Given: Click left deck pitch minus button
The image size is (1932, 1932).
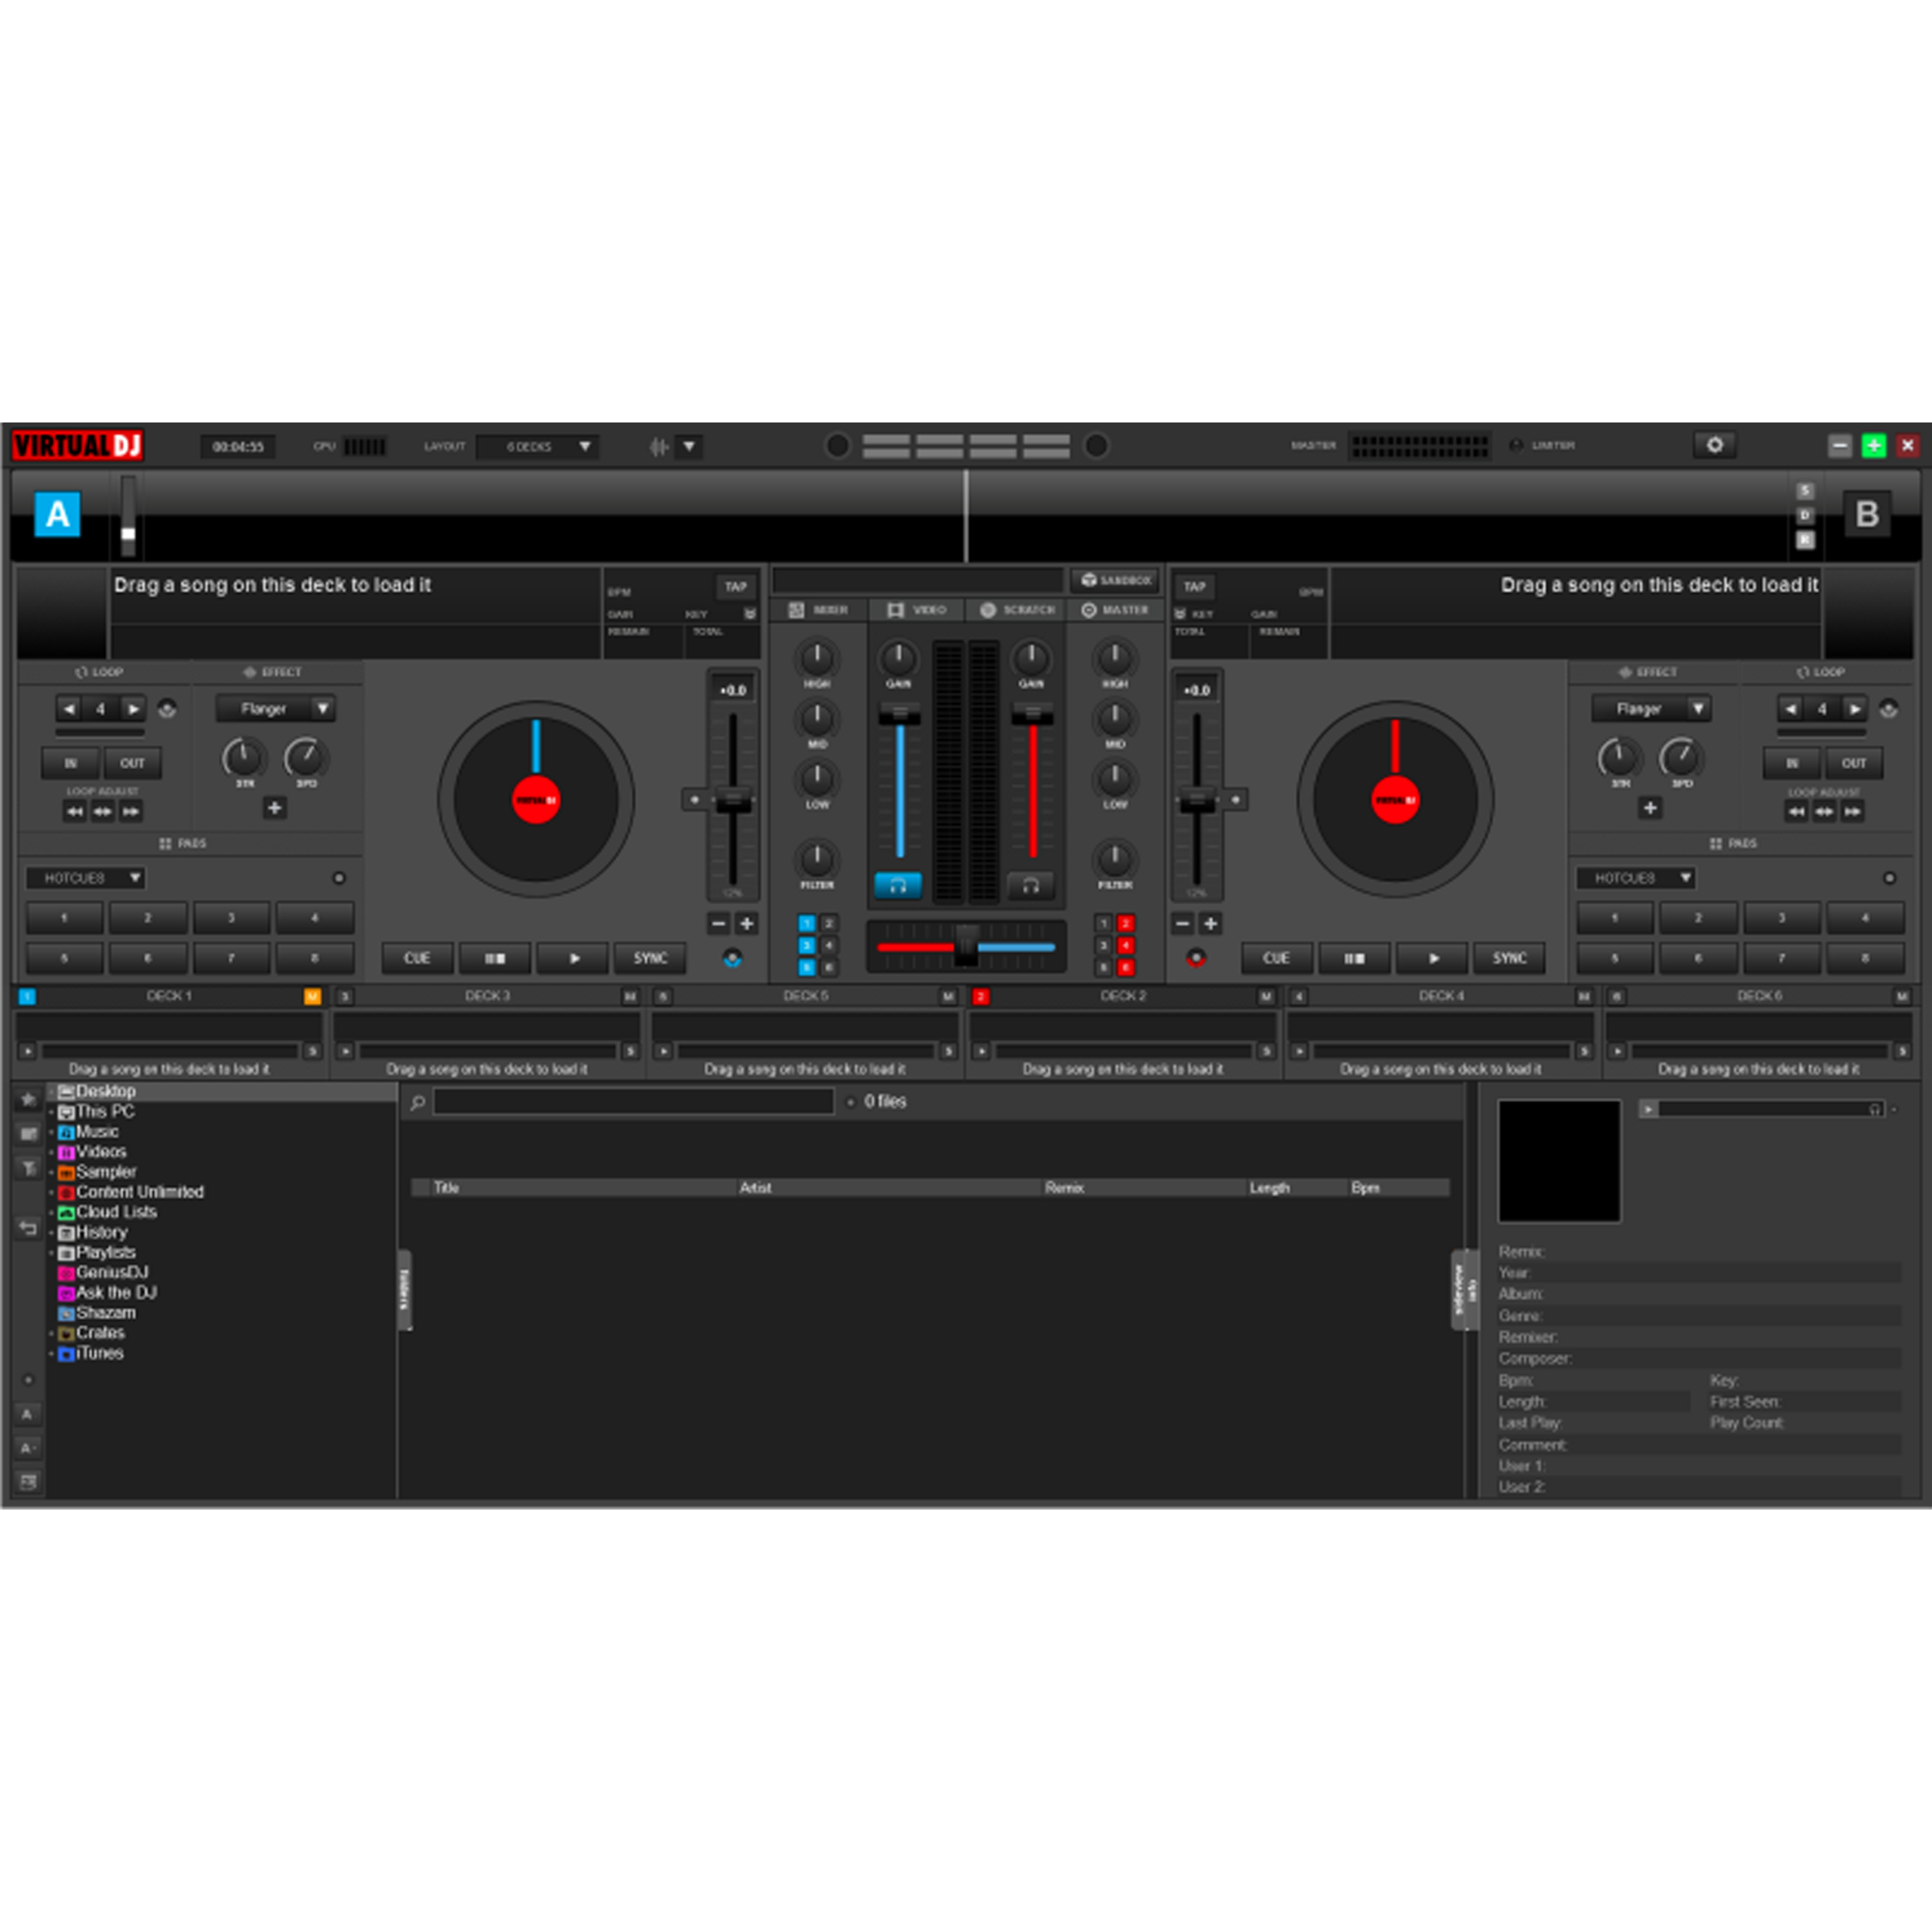Looking at the screenshot, I should click(718, 923).
